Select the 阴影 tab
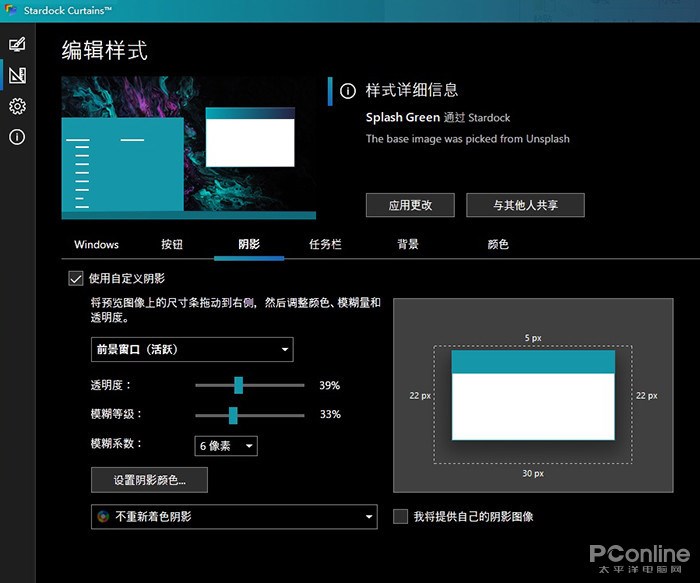The height and width of the screenshot is (583, 700). point(249,244)
